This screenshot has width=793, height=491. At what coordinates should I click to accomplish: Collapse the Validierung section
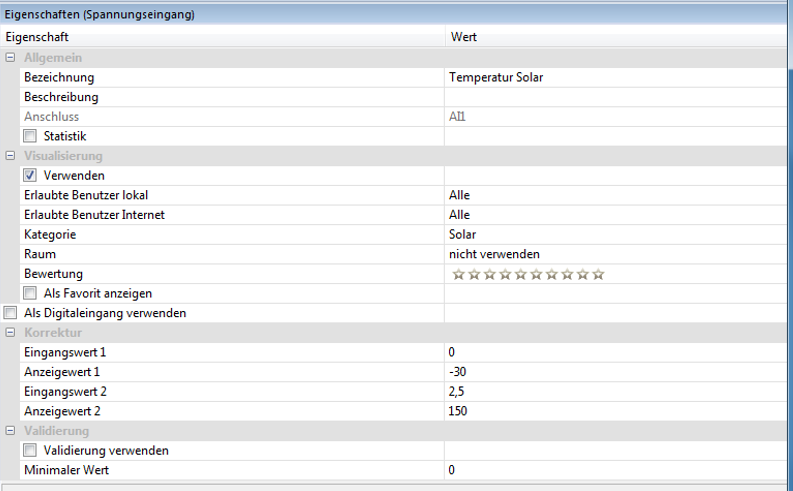click(10, 430)
